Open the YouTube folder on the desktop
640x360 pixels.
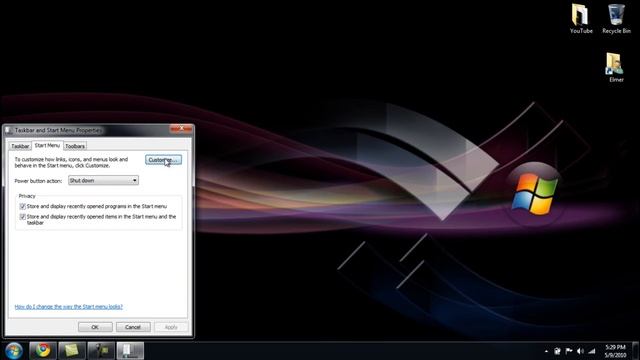(581, 19)
